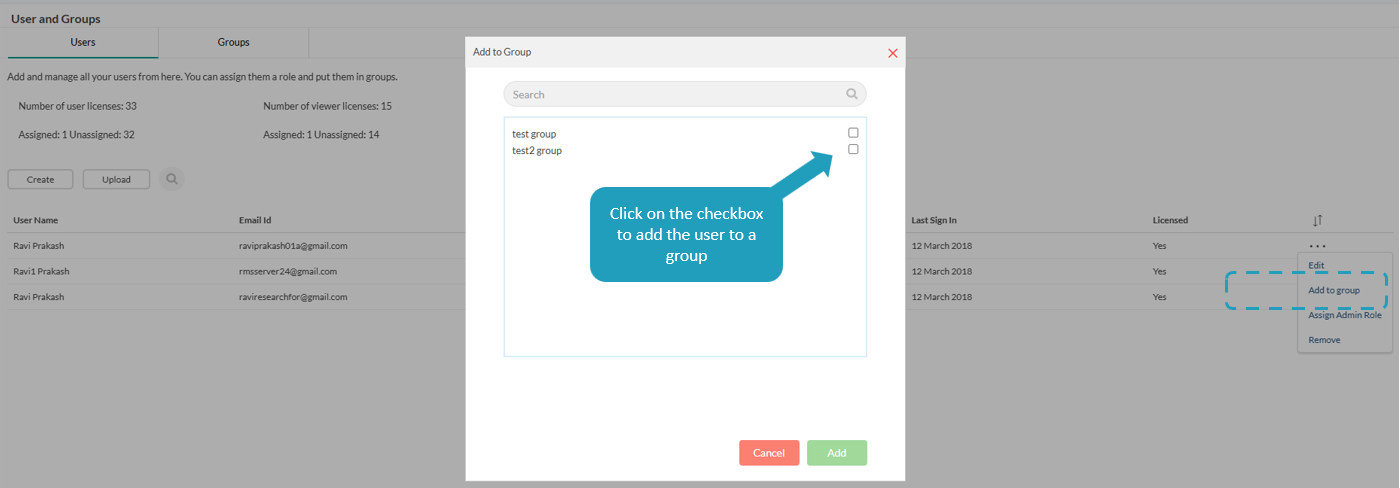Focus the group Search input field
The image size is (1400, 488).
pos(675,94)
